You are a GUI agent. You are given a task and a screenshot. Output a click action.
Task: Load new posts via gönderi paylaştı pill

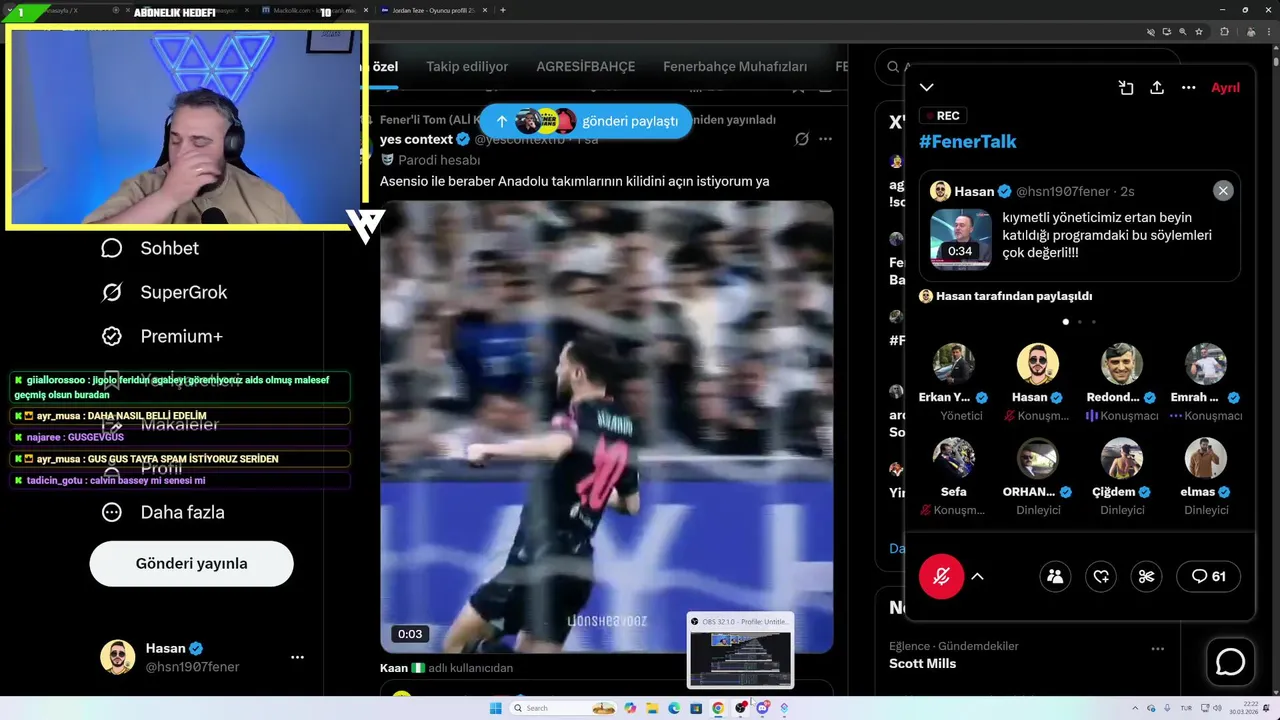point(585,121)
